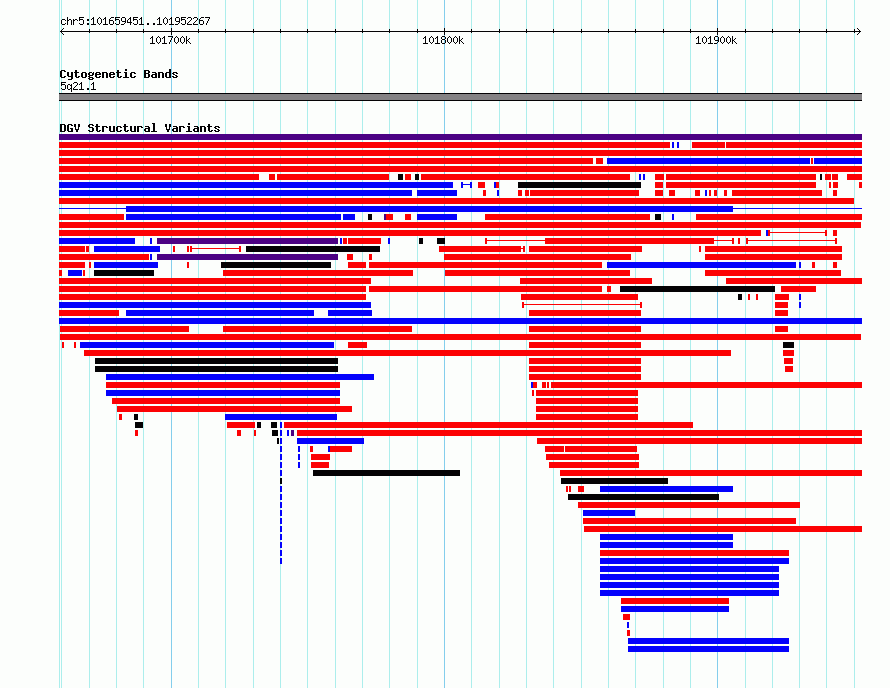Viewport: 890px width, 688px height.
Task: Select the thick full-width blue variant bar
Action: [460, 321]
